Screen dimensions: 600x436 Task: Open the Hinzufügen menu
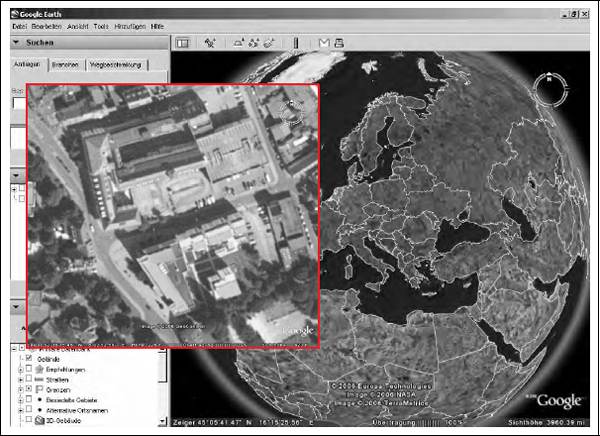(130, 26)
